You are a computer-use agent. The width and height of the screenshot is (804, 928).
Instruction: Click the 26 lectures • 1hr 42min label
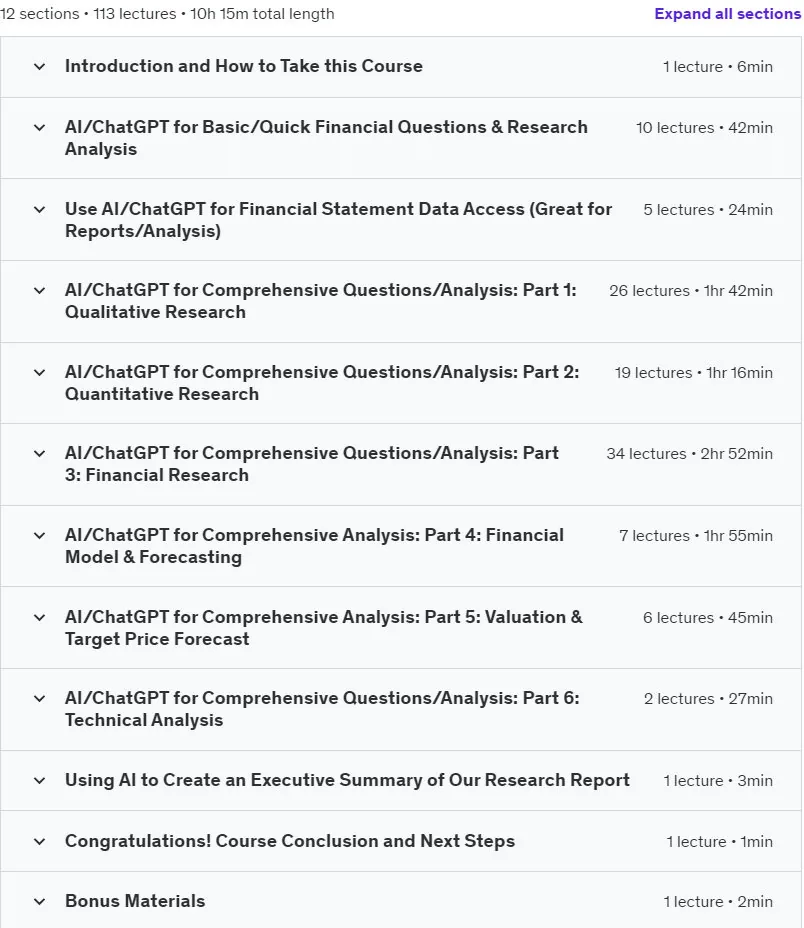pos(691,291)
